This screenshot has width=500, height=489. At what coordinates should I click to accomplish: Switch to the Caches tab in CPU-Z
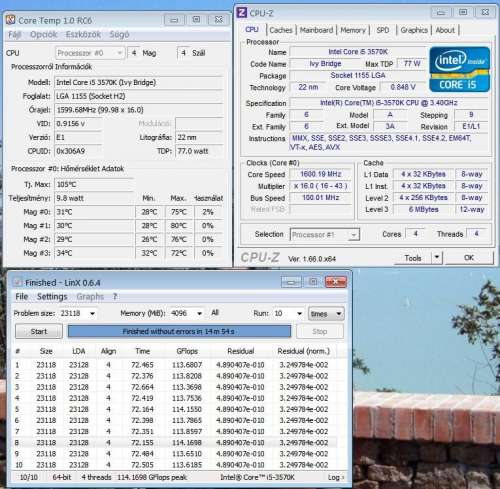pos(281,30)
